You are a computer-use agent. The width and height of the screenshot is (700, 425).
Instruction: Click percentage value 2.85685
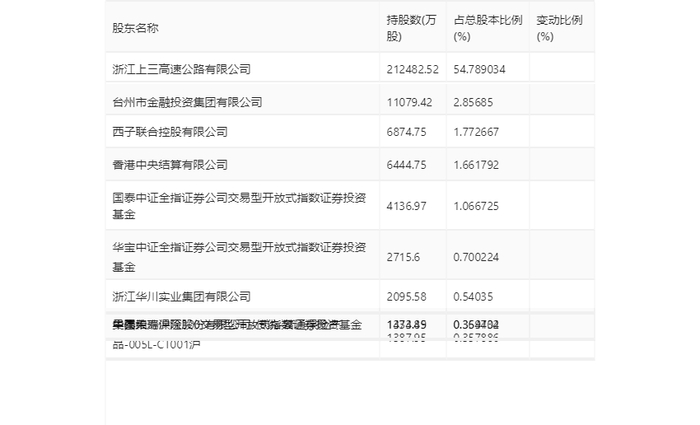click(x=473, y=102)
